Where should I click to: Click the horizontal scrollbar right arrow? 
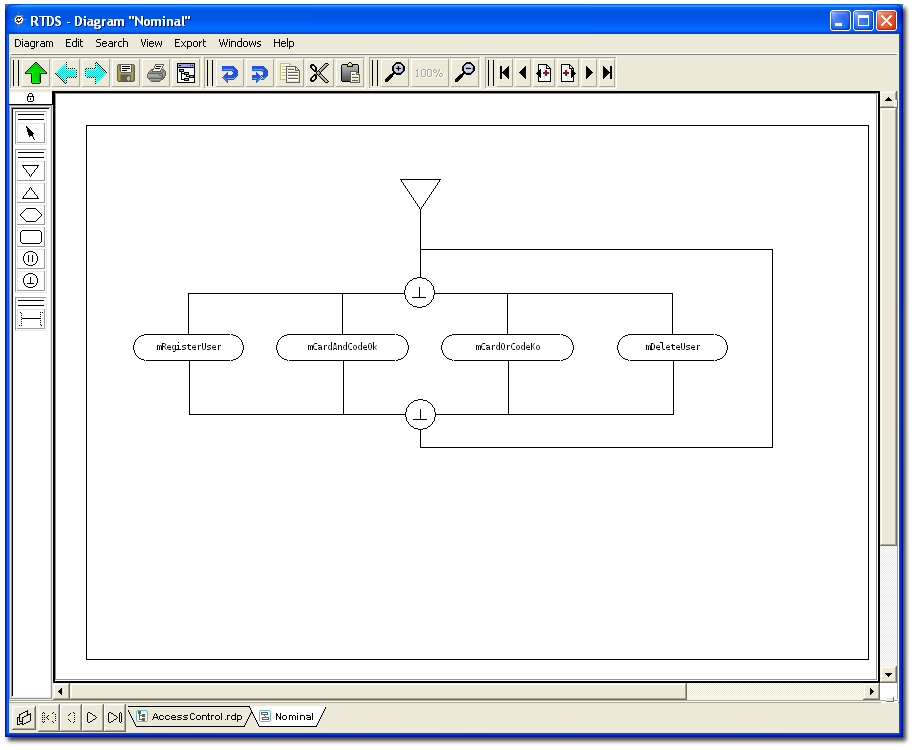click(872, 691)
